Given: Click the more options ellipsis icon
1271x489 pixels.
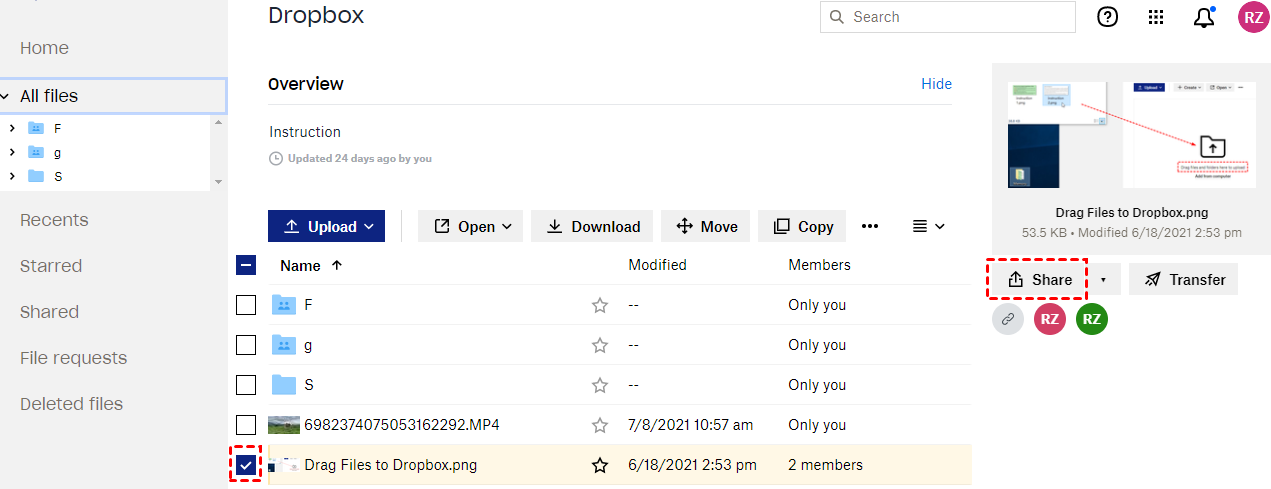Looking at the screenshot, I should (870, 227).
